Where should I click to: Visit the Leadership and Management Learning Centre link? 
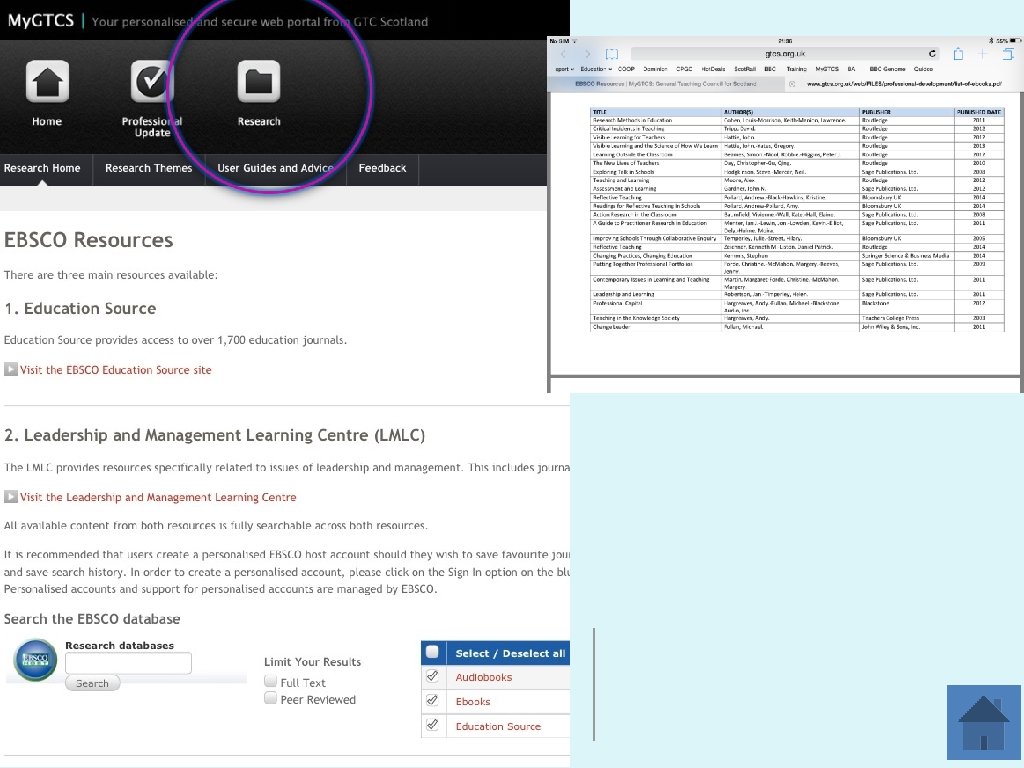pyautogui.click(x=158, y=497)
